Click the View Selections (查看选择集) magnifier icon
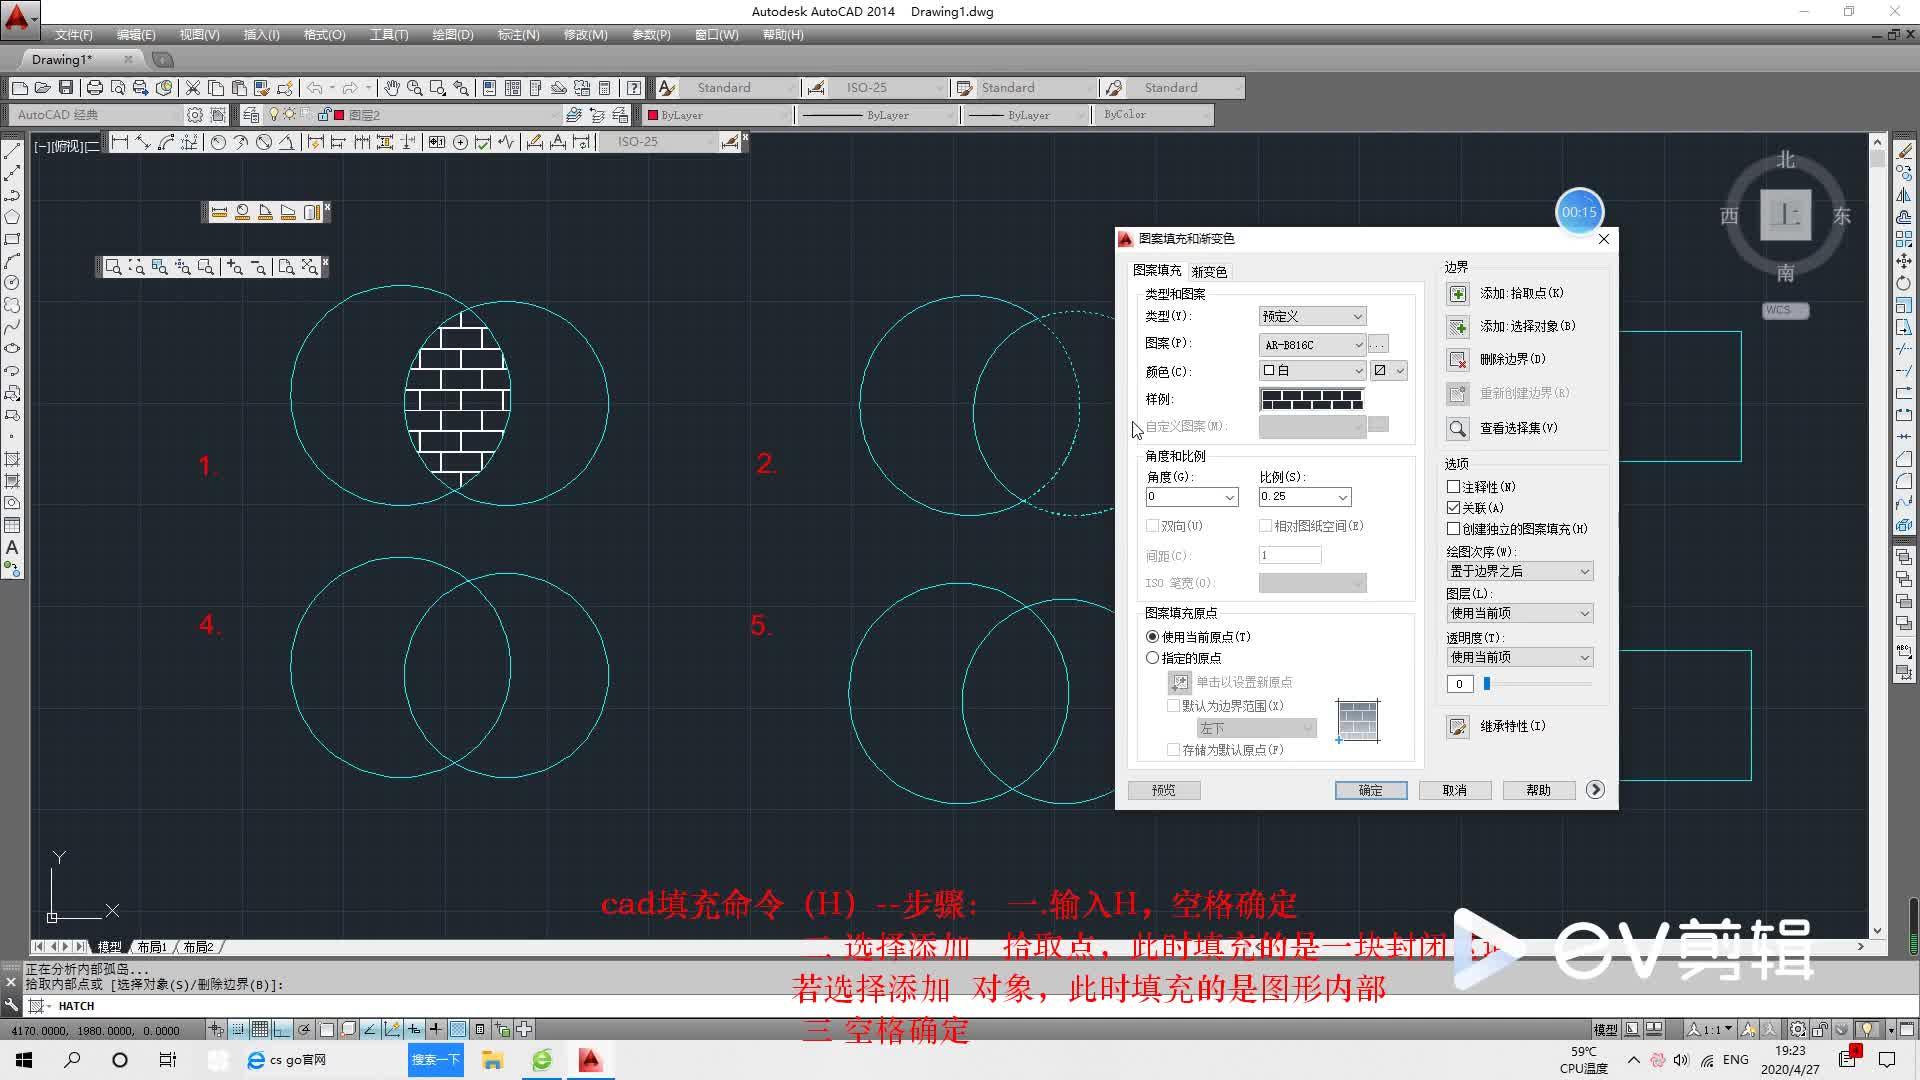This screenshot has width=1920, height=1080. point(1458,429)
